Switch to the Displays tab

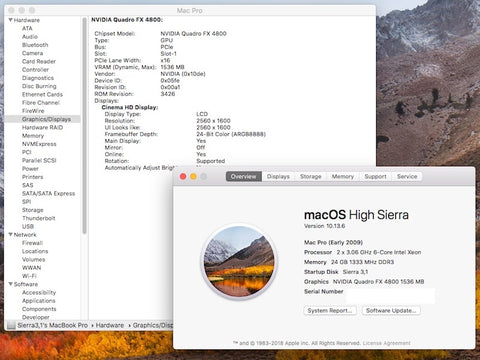[278, 176]
